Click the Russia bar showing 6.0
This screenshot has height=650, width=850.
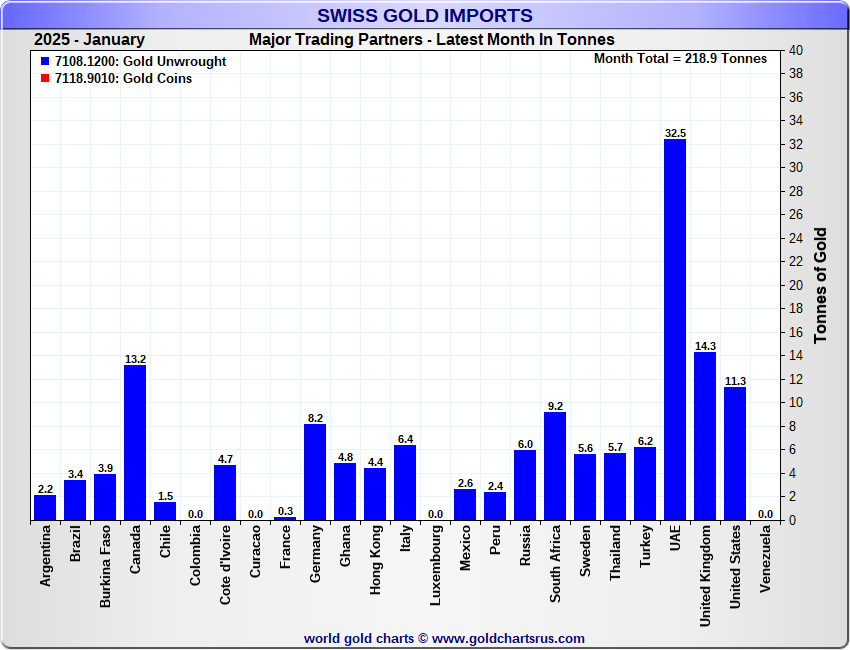point(525,485)
